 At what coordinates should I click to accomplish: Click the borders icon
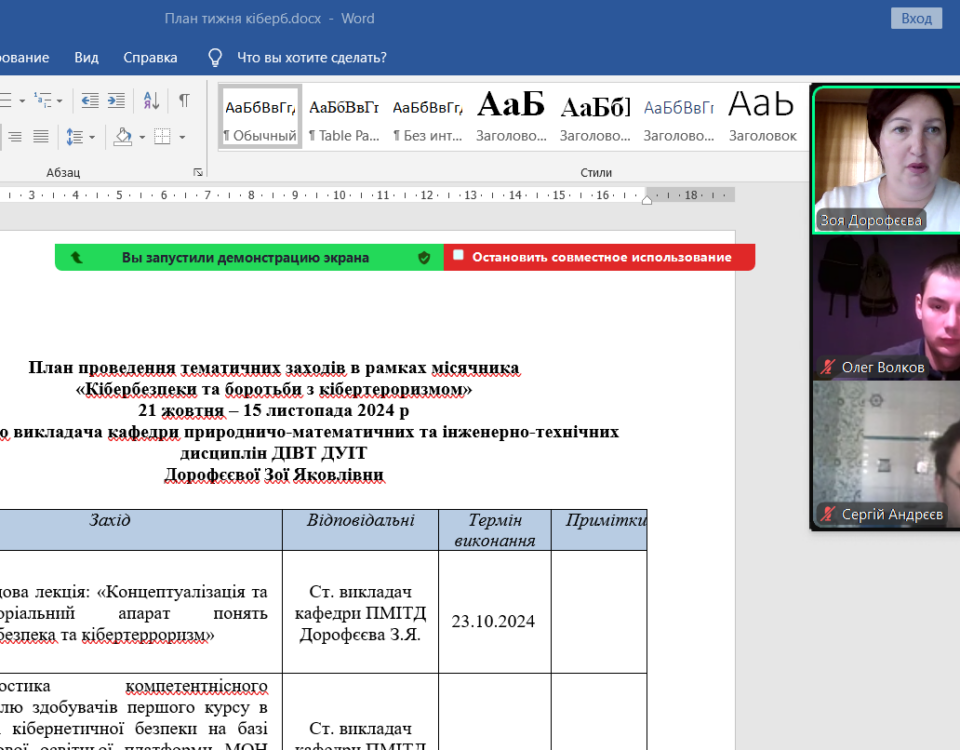pyautogui.click(x=162, y=137)
